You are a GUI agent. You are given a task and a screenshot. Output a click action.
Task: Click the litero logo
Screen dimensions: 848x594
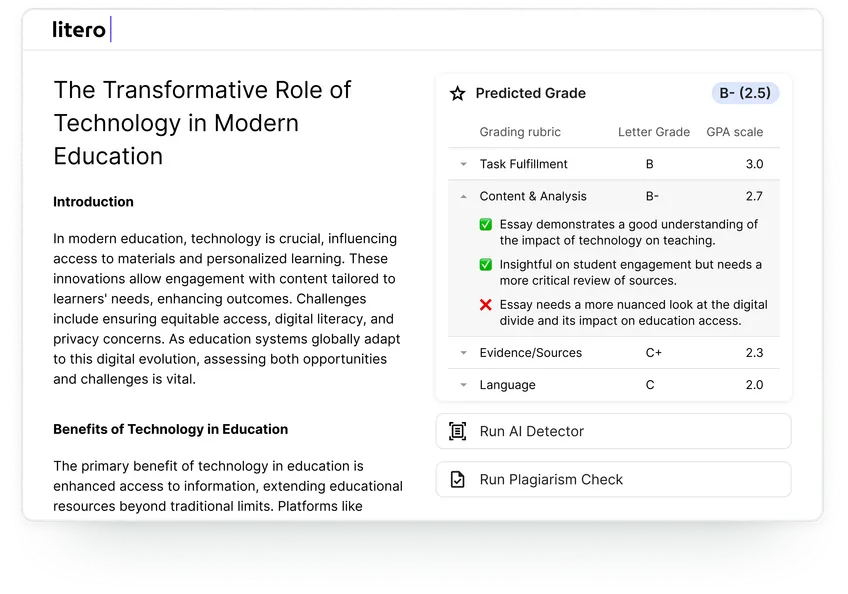click(80, 30)
